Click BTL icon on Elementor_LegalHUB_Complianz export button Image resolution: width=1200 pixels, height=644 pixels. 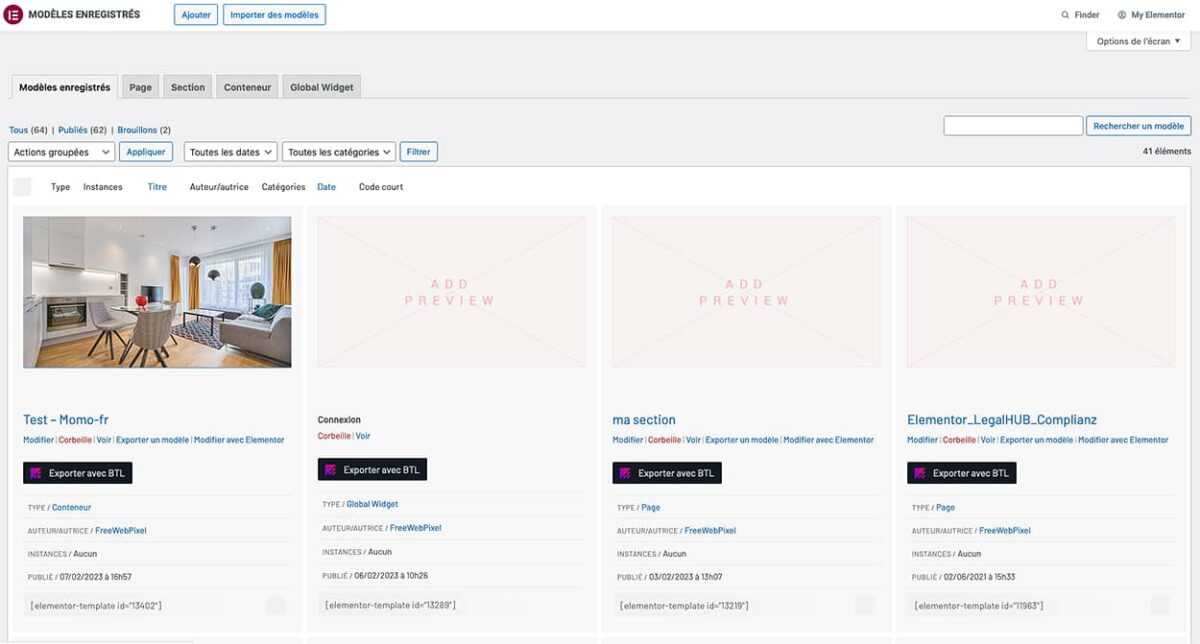coord(920,473)
